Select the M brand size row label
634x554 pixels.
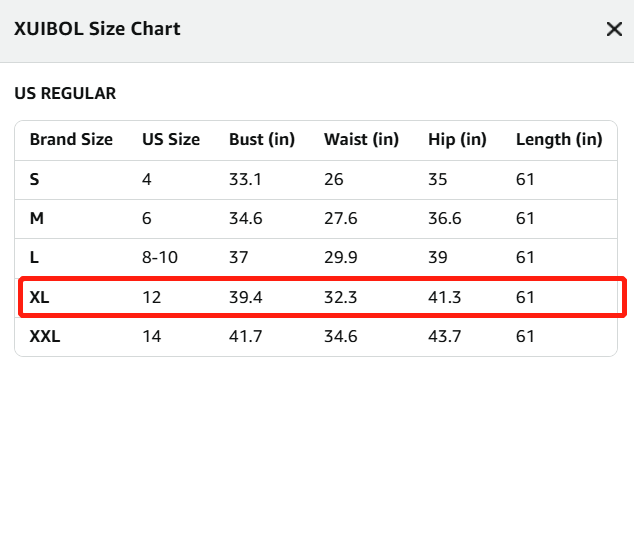click(37, 218)
